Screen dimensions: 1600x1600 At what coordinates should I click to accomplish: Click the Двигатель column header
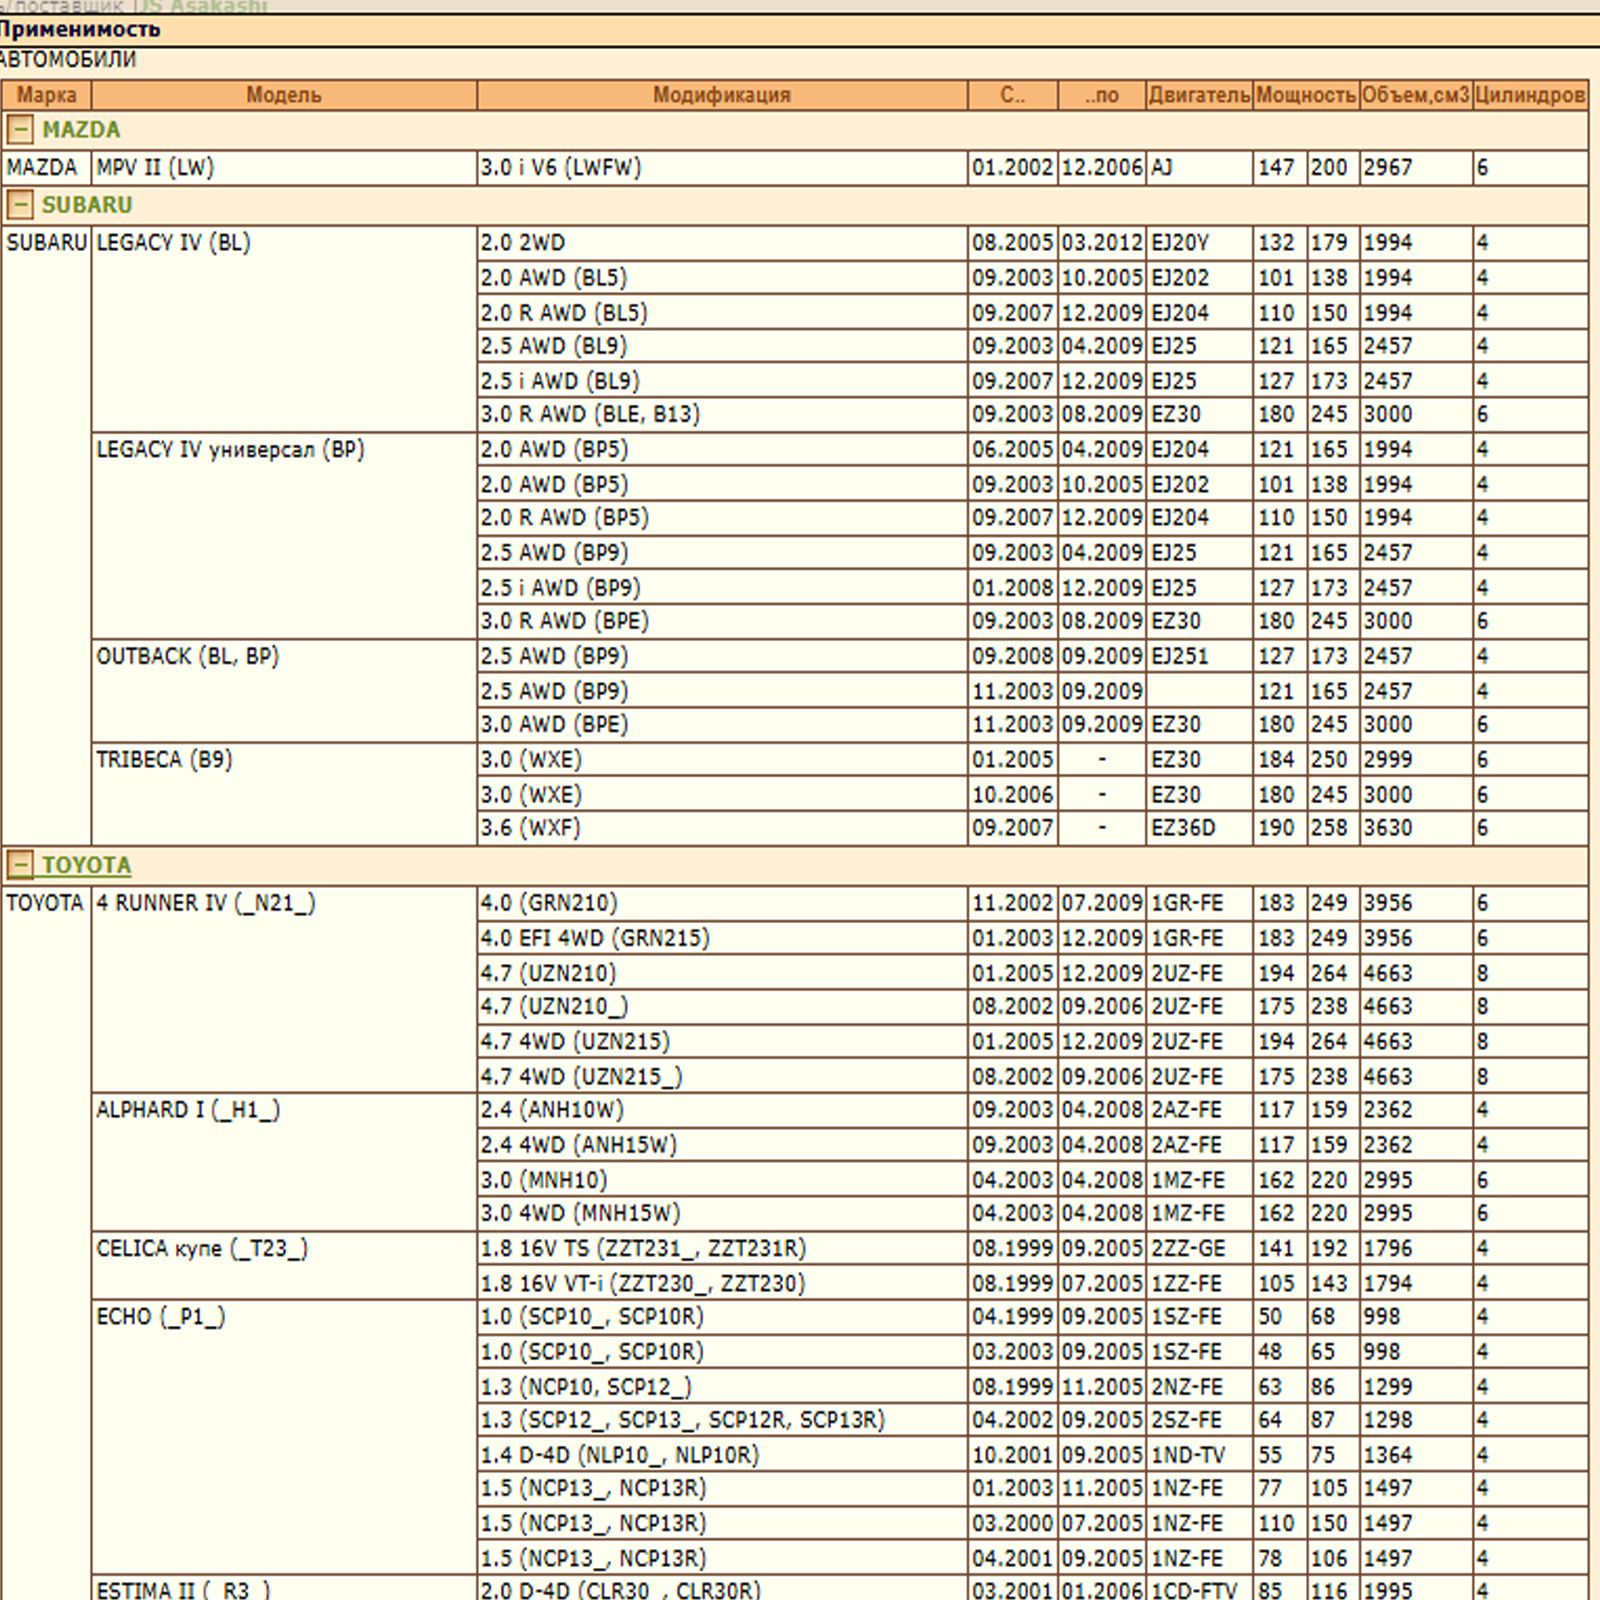(1199, 95)
